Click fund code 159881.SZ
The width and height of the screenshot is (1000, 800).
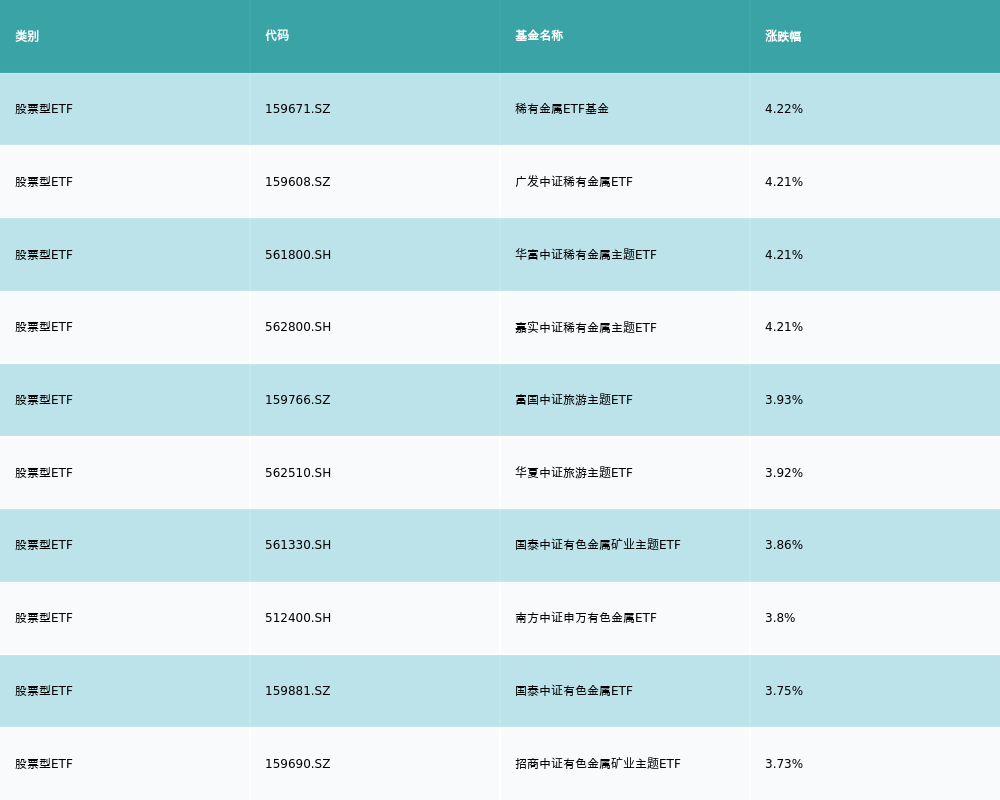pos(297,691)
